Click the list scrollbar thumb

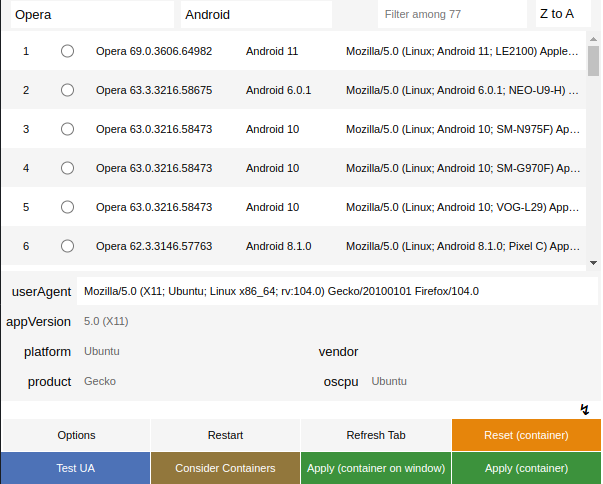pos(593,61)
